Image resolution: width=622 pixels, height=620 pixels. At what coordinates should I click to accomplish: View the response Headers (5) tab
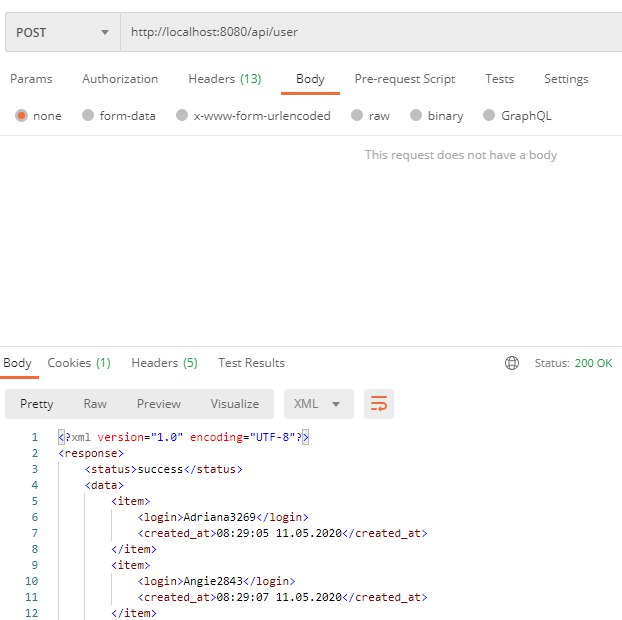click(x=164, y=363)
